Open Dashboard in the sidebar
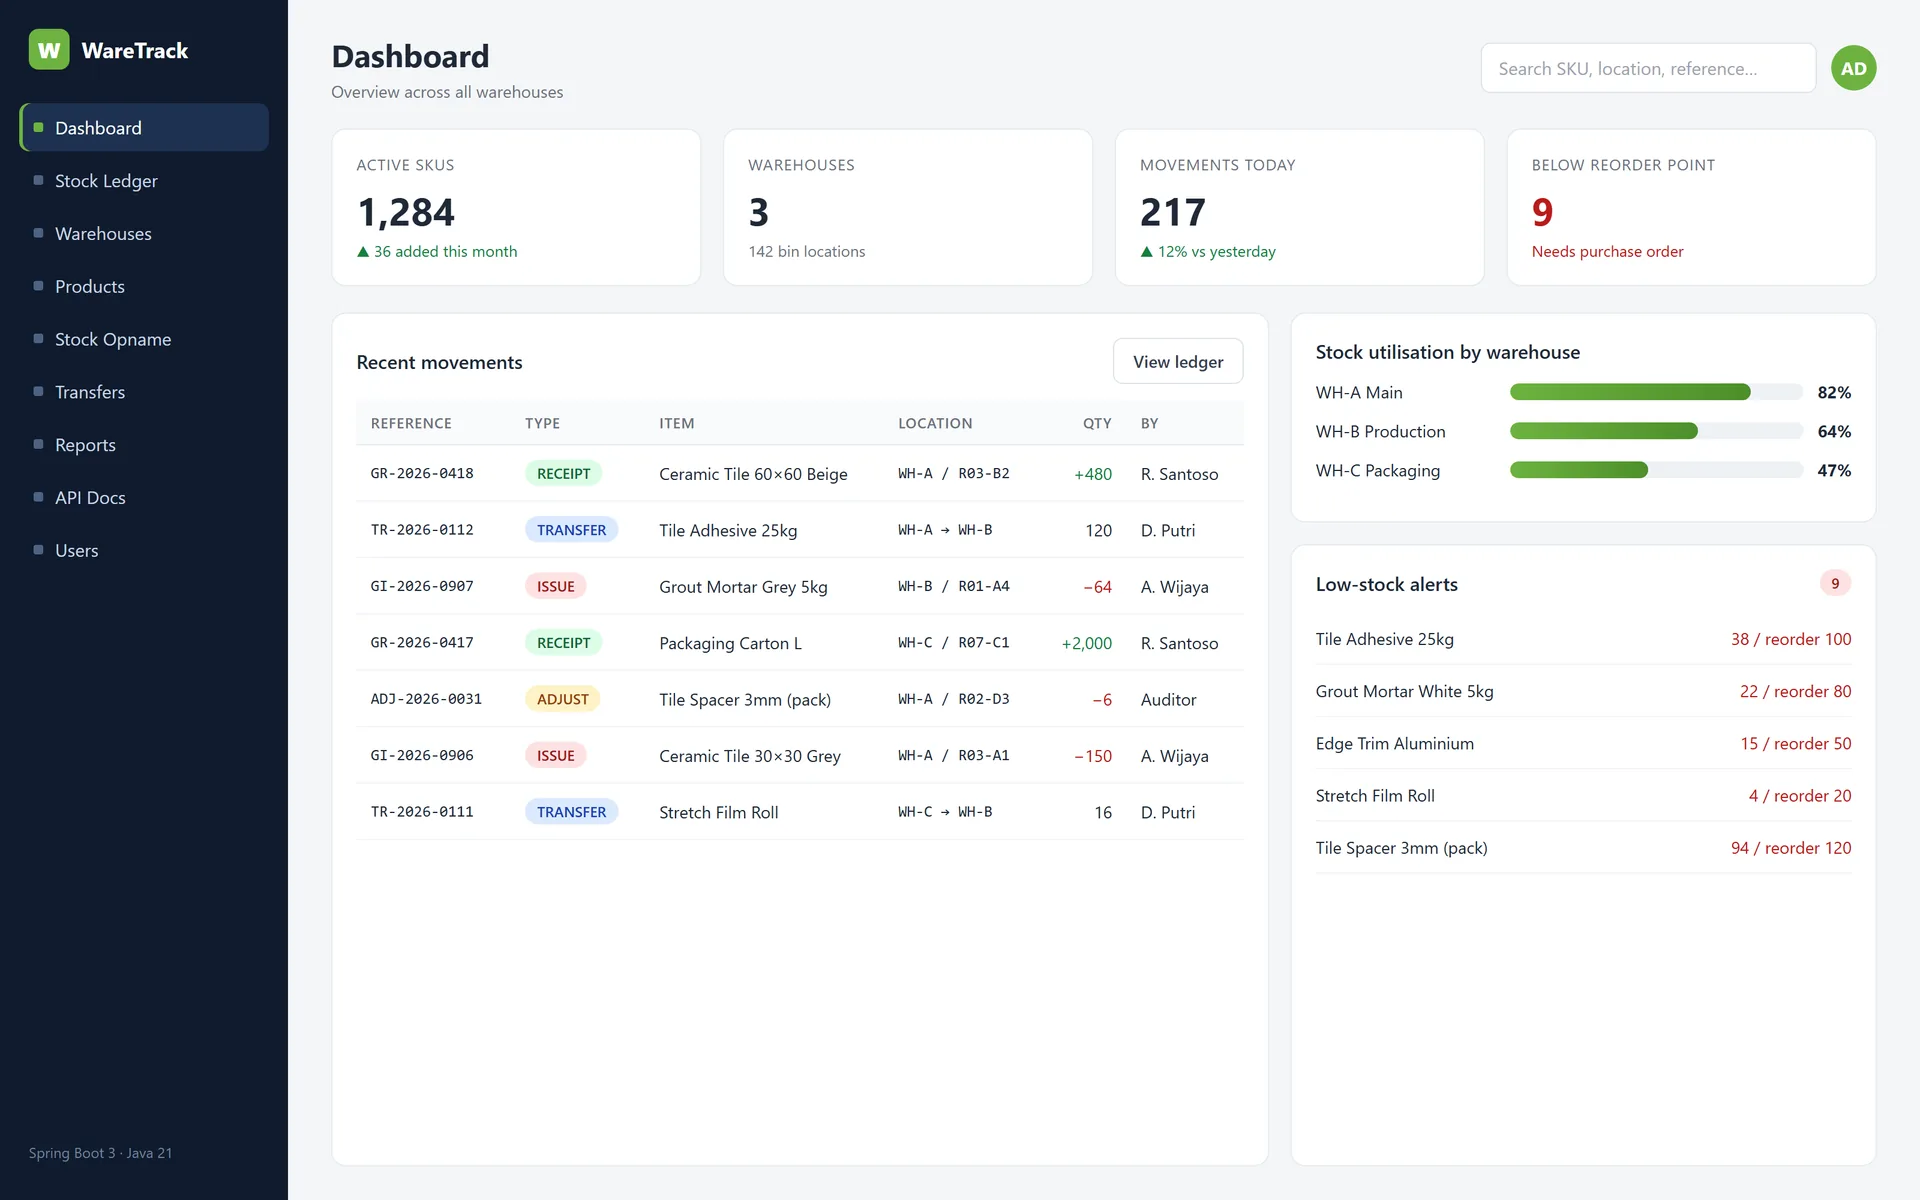Screen dimensions: 1920x1200 pos(144,128)
